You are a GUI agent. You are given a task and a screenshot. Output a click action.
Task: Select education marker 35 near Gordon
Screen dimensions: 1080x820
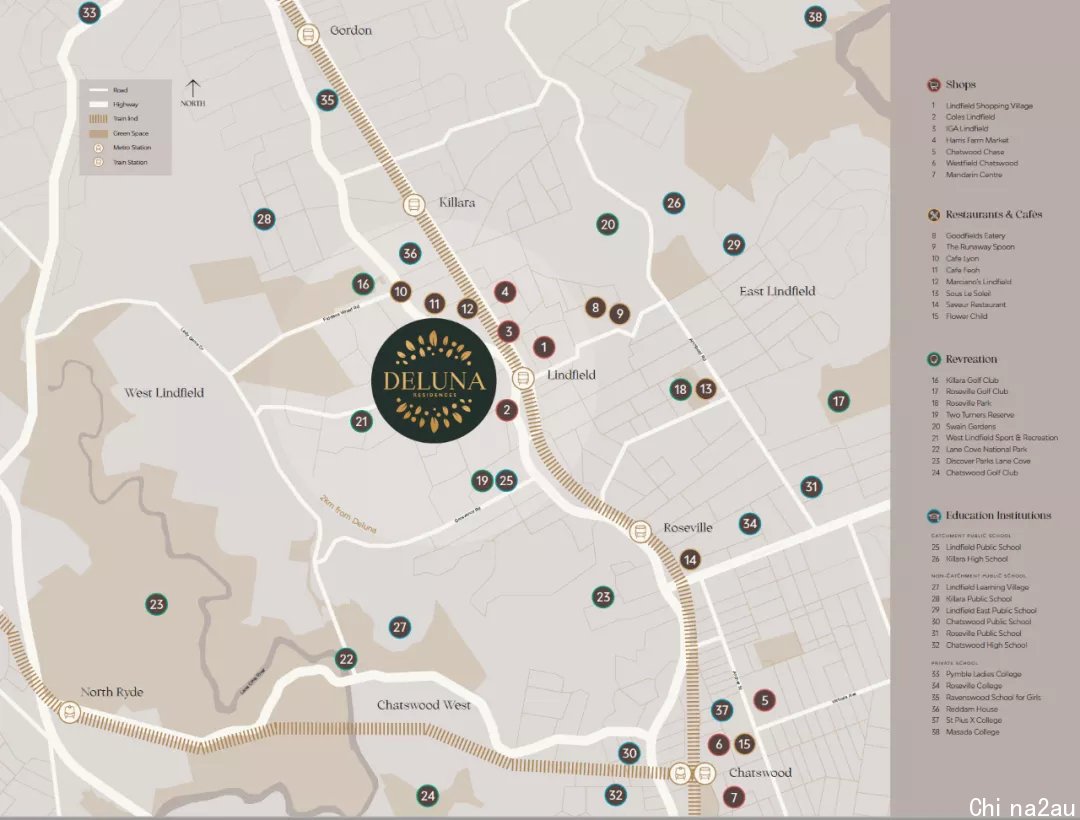click(327, 100)
